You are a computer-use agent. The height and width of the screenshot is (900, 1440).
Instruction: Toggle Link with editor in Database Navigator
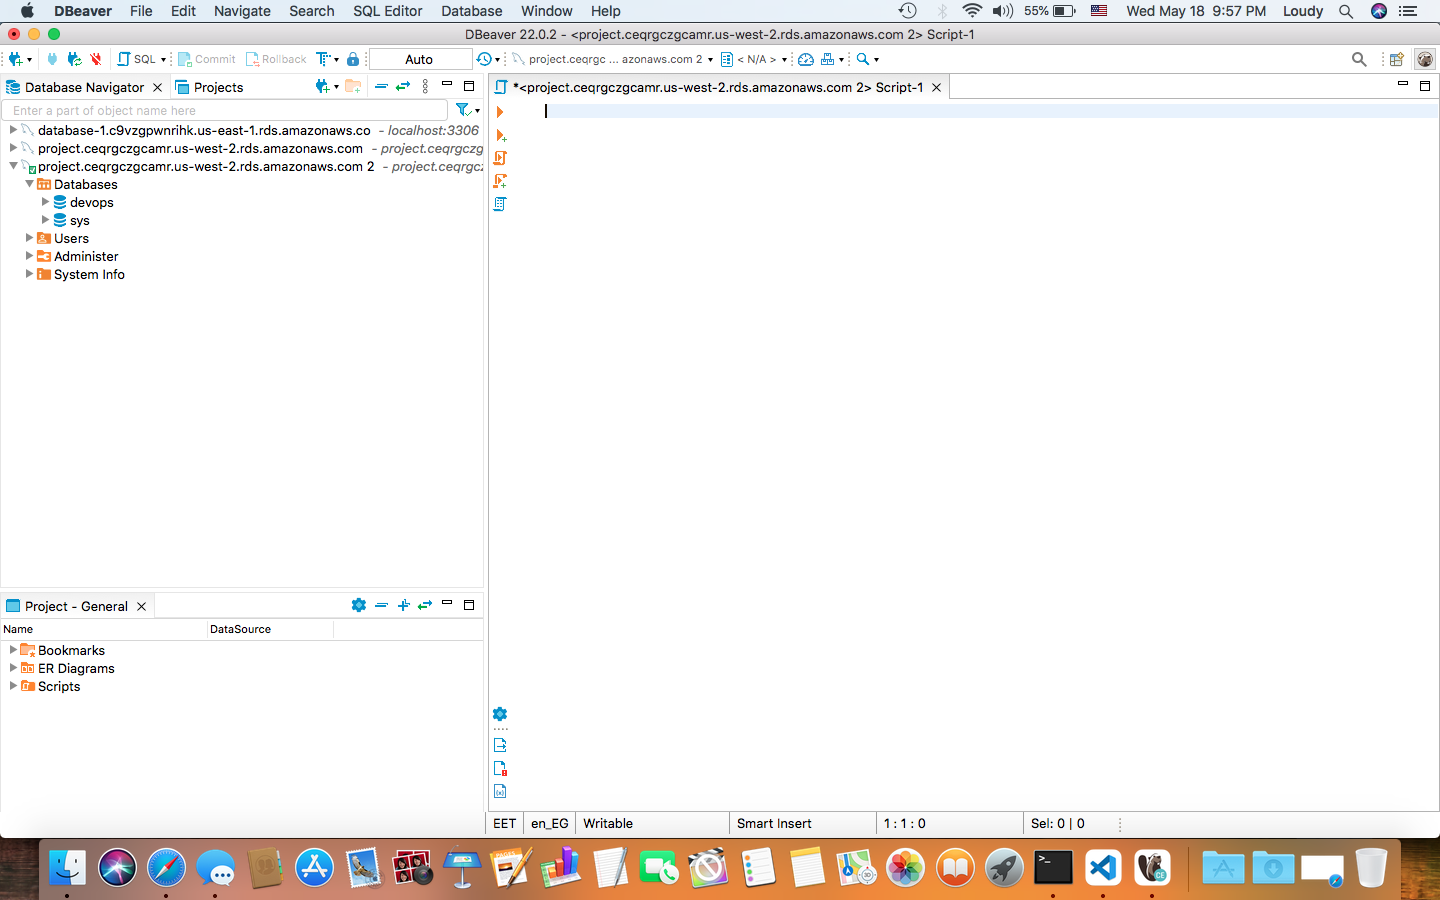click(x=403, y=87)
